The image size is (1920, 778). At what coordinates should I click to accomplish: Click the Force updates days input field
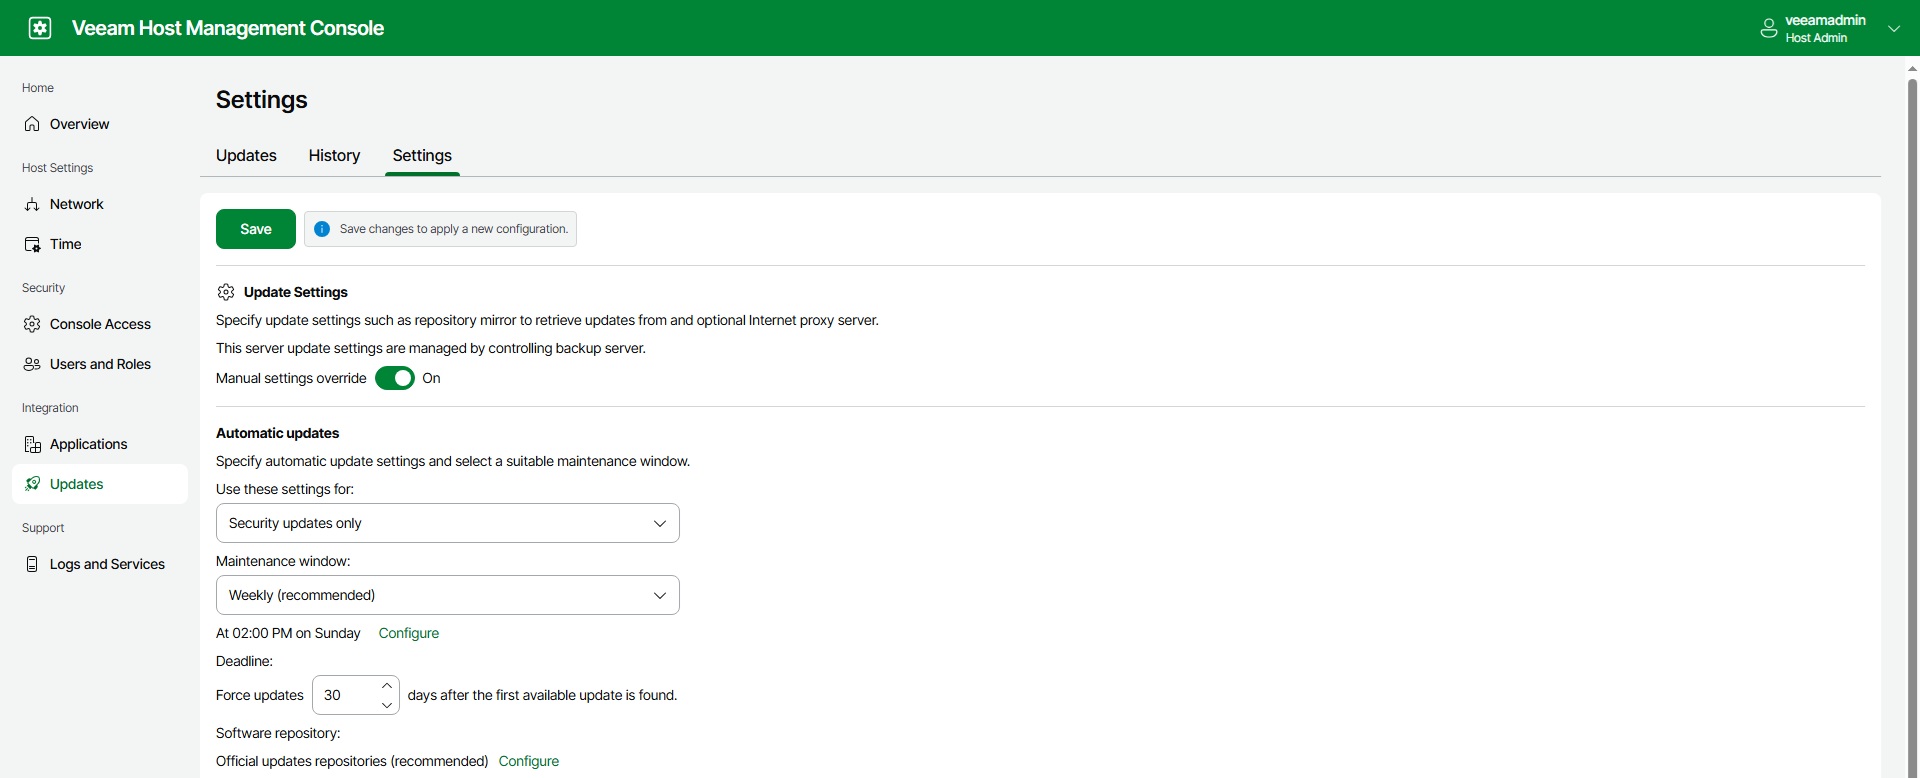tap(345, 695)
